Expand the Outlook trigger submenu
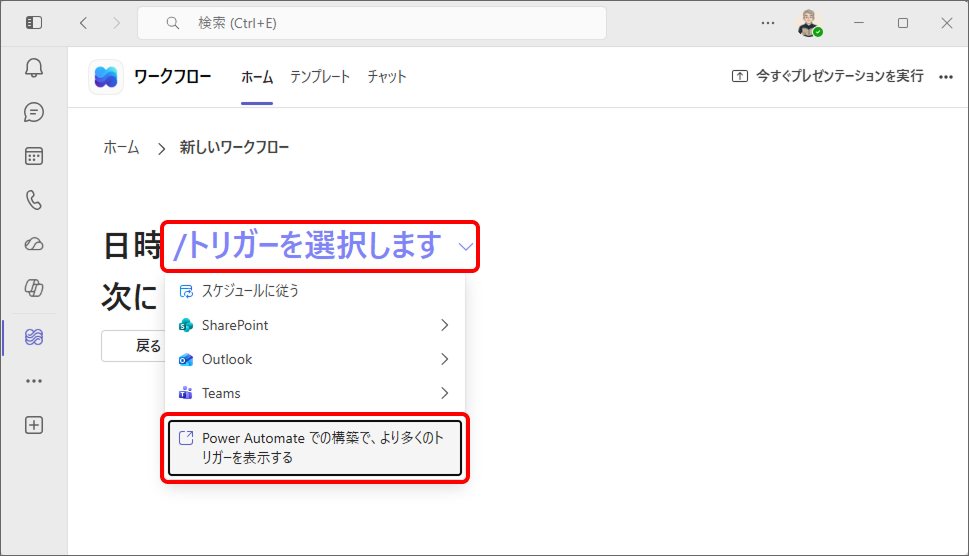 point(315,359)
